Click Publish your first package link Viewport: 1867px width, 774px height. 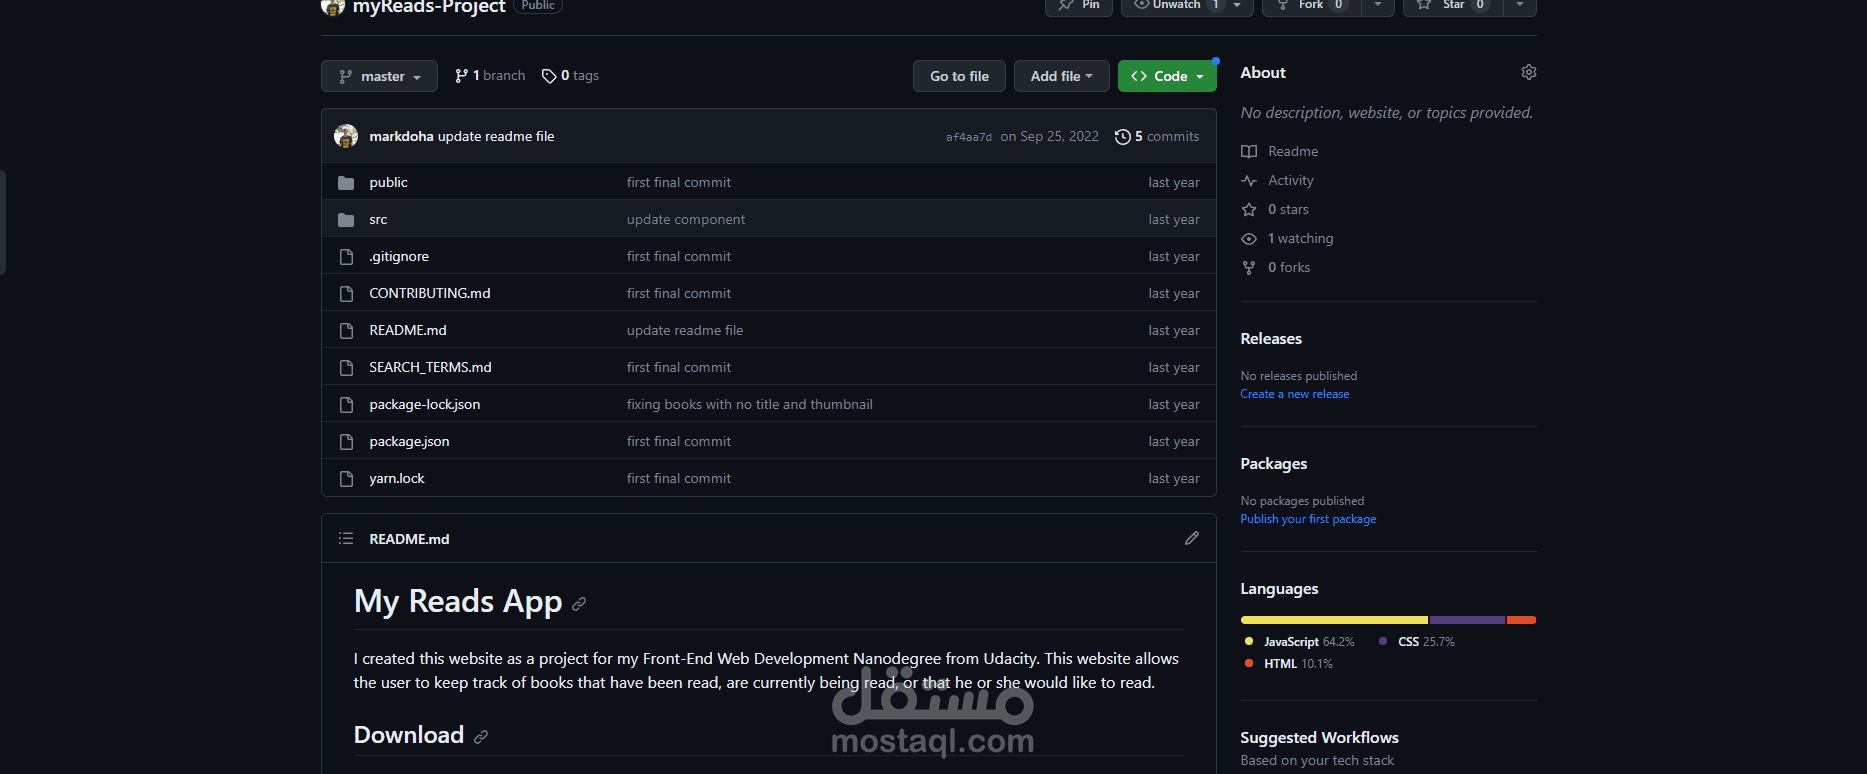pos(1308,519)
